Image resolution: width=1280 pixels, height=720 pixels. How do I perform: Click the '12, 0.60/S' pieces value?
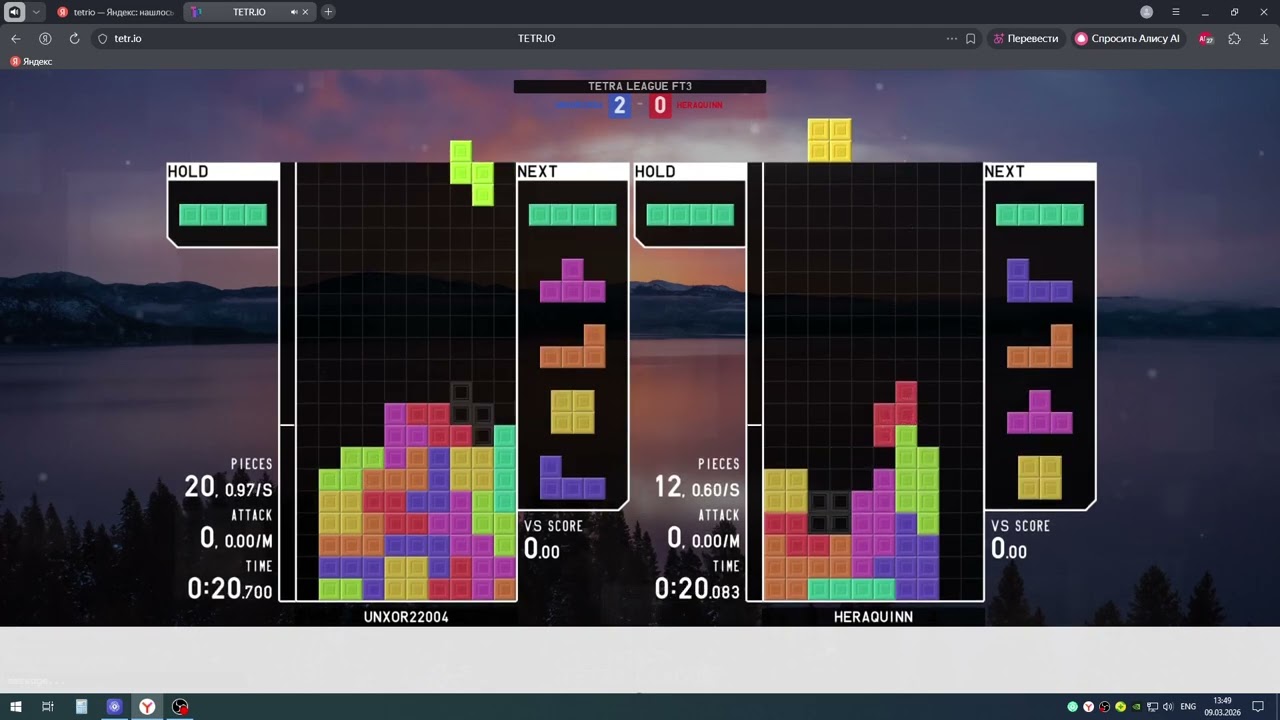coord(697,487)
